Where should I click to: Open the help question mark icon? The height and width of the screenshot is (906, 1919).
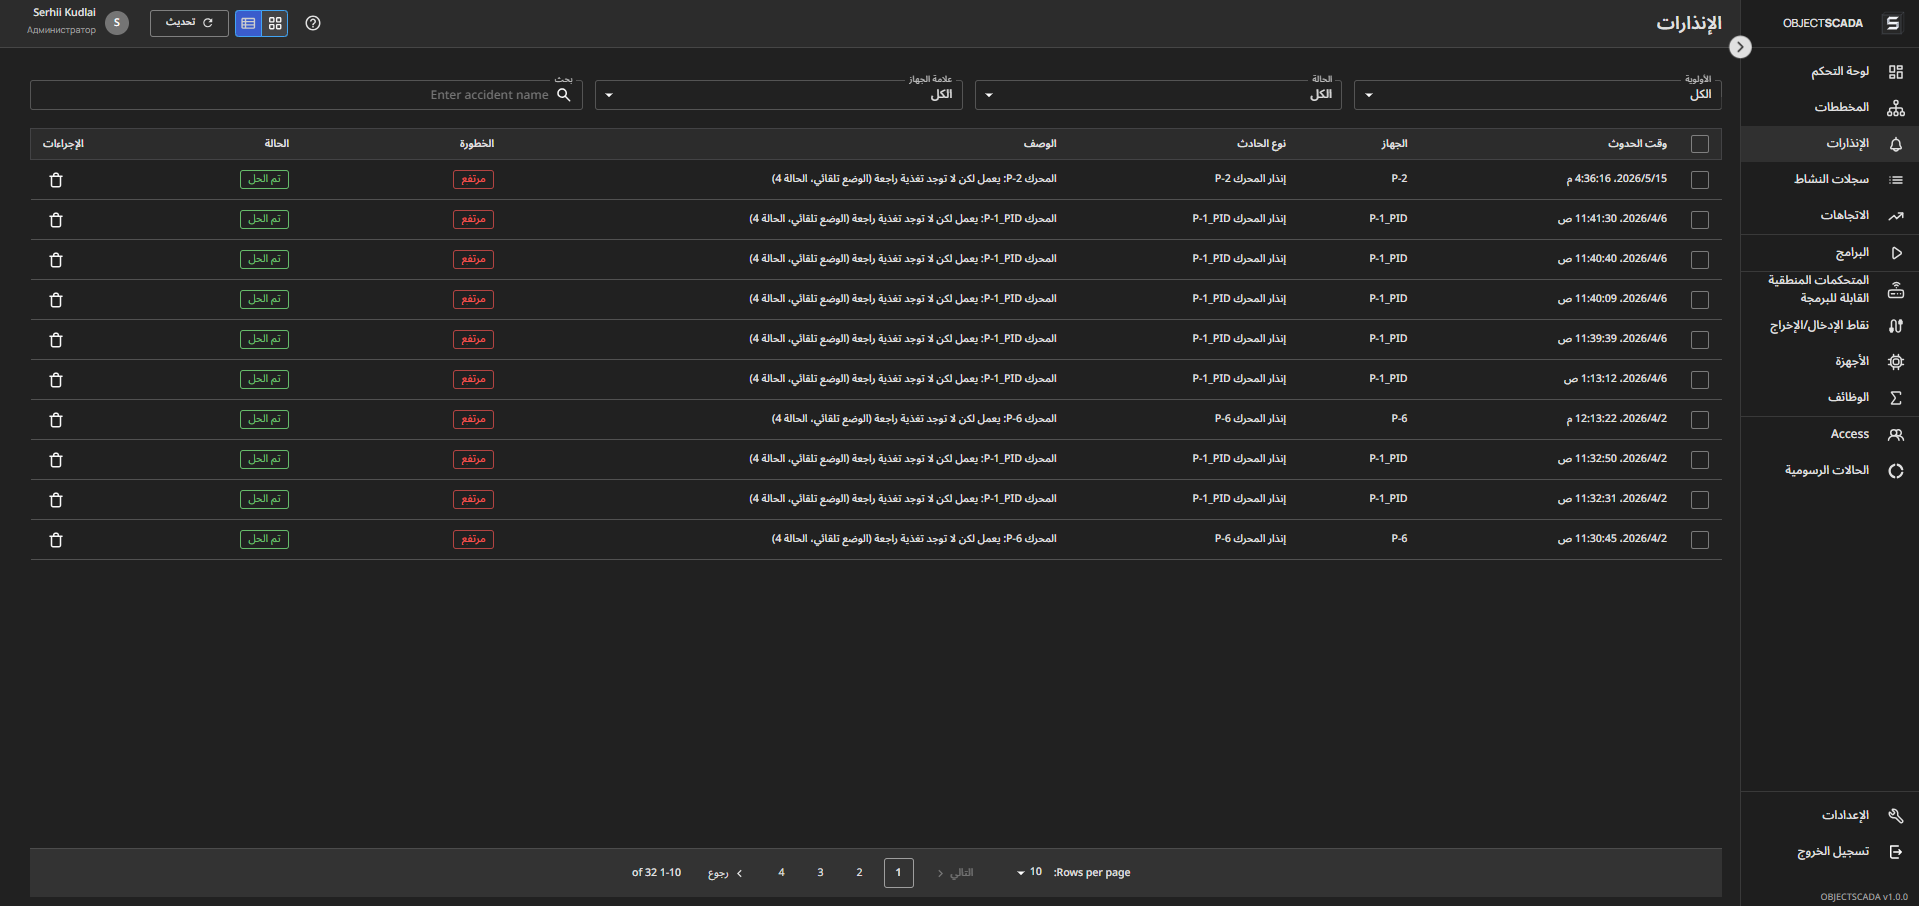tap(313, 23)
